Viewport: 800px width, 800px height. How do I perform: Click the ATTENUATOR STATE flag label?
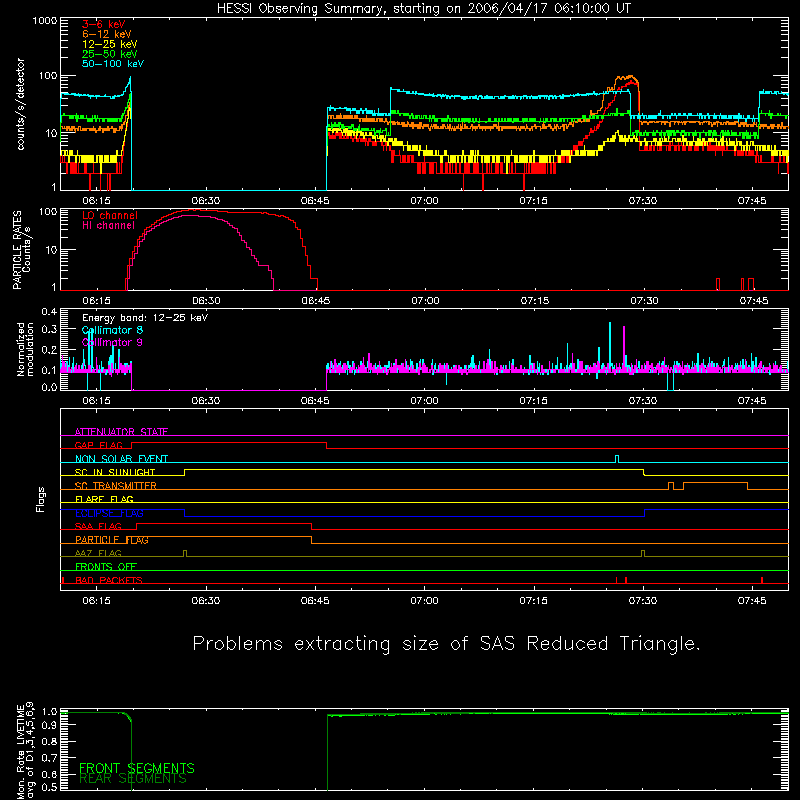pyautogui.click(x=121, y=432)
